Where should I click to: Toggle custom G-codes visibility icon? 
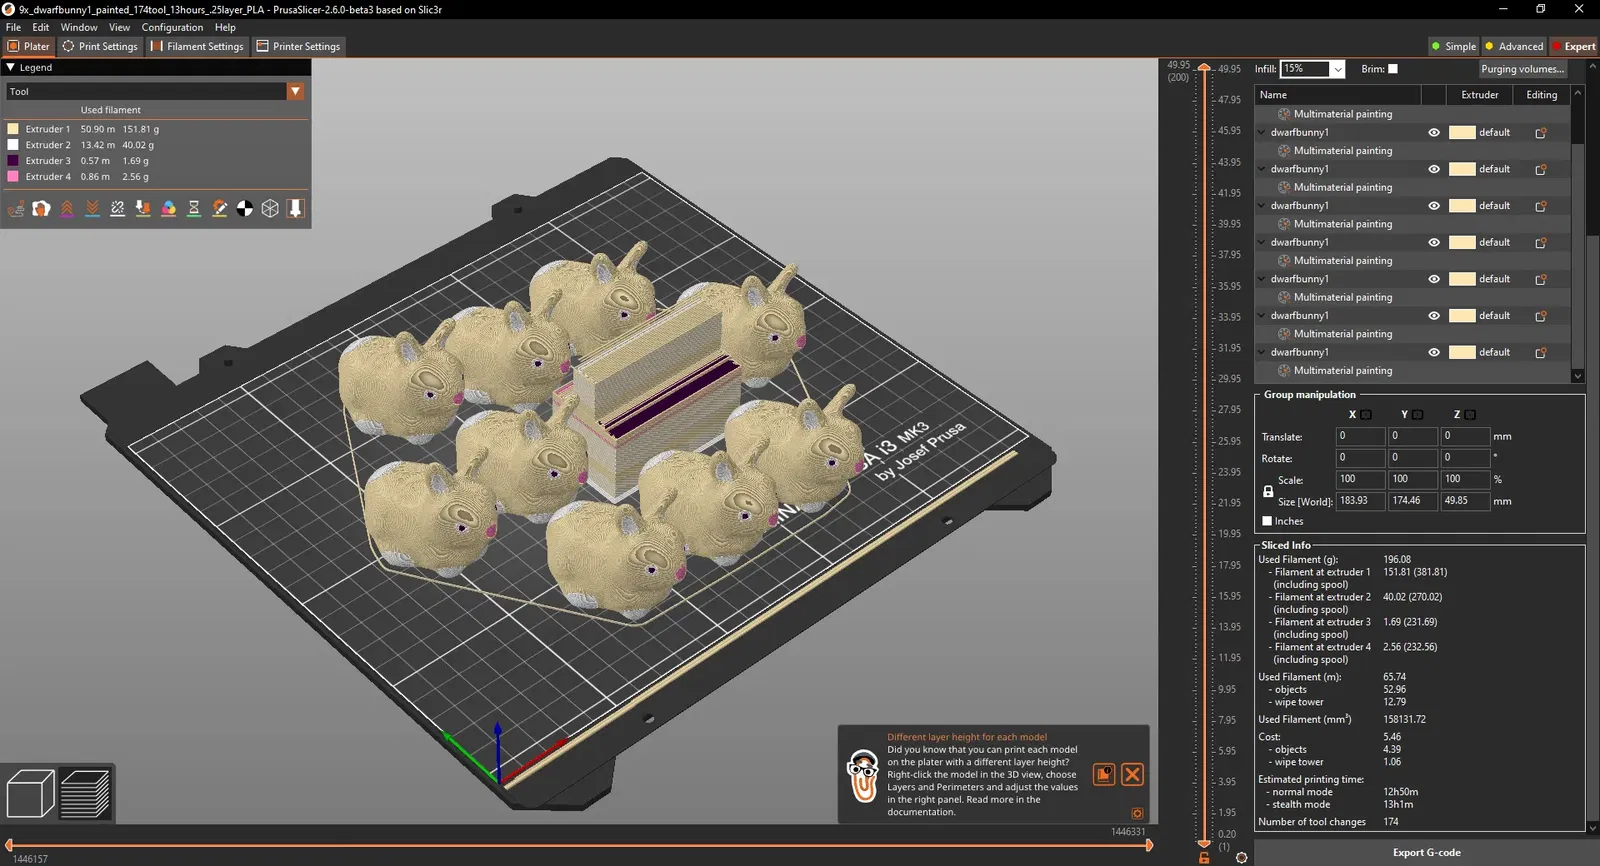point(220,208)
